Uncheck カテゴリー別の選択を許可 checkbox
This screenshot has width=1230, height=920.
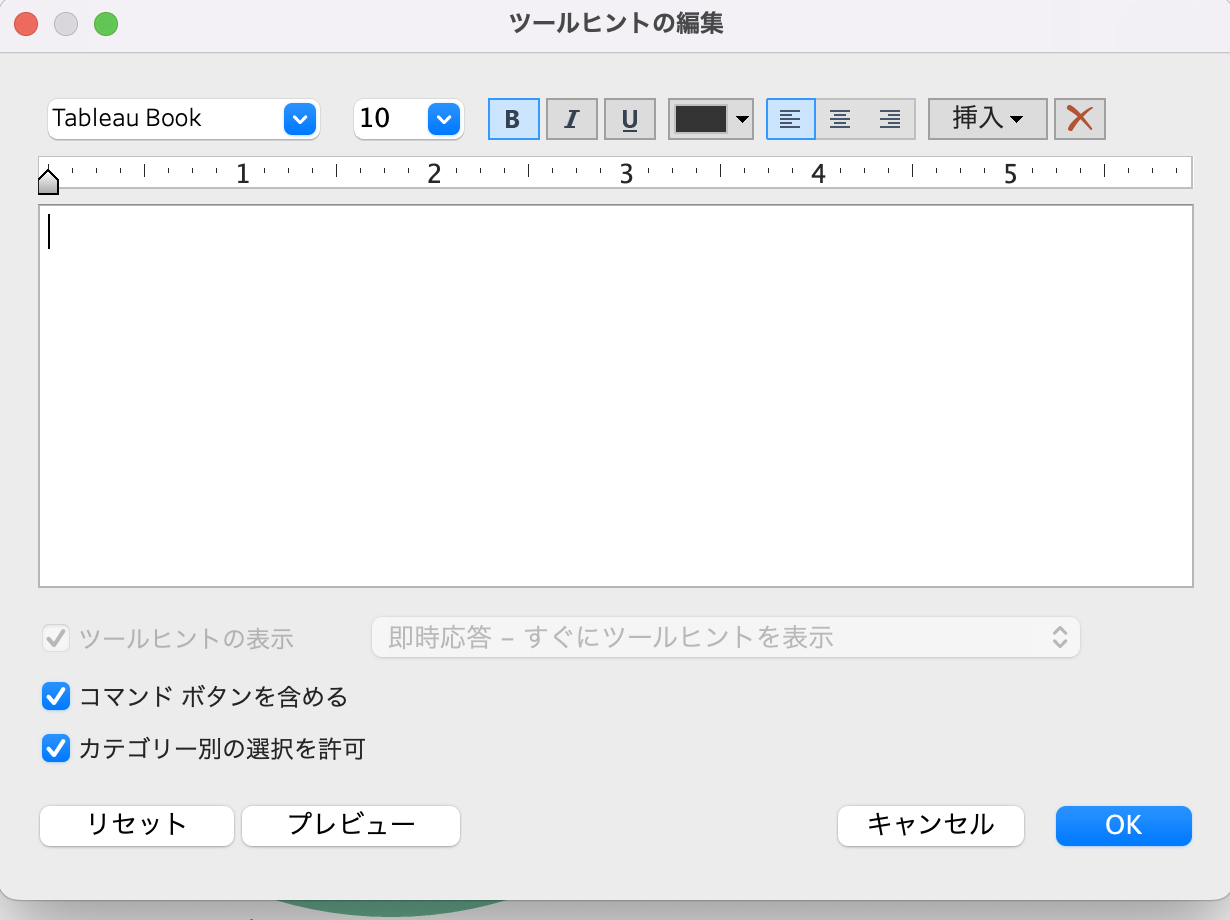point(55,748)
